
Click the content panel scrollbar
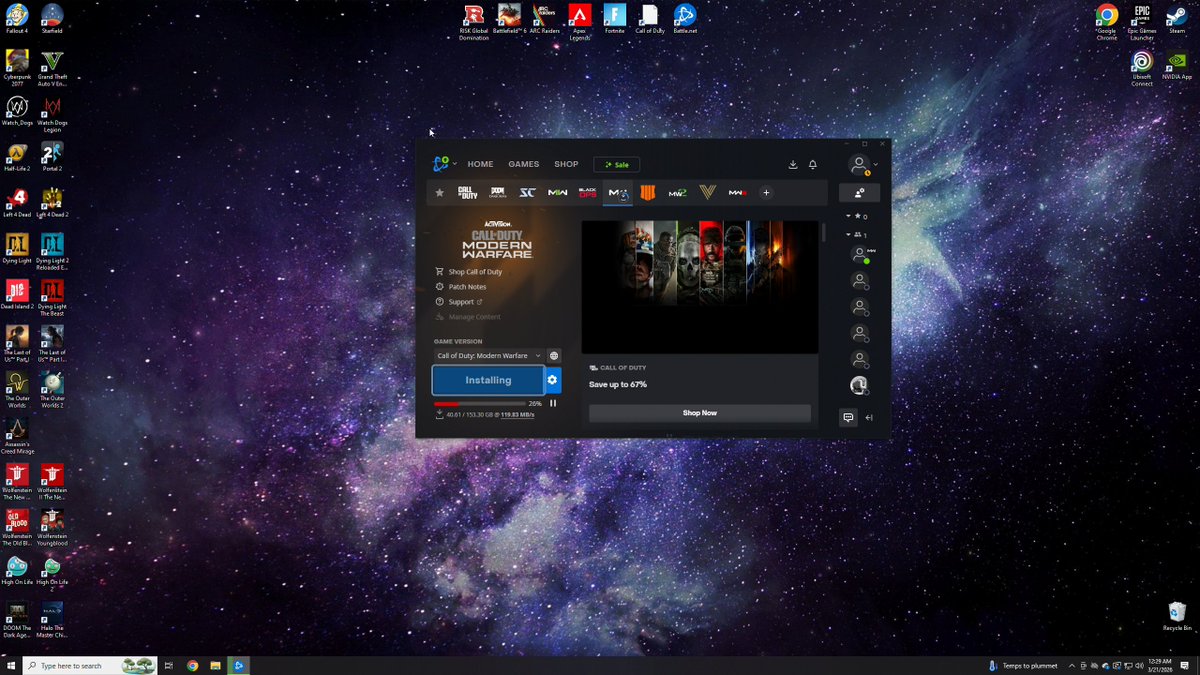(x=823, y=232)
